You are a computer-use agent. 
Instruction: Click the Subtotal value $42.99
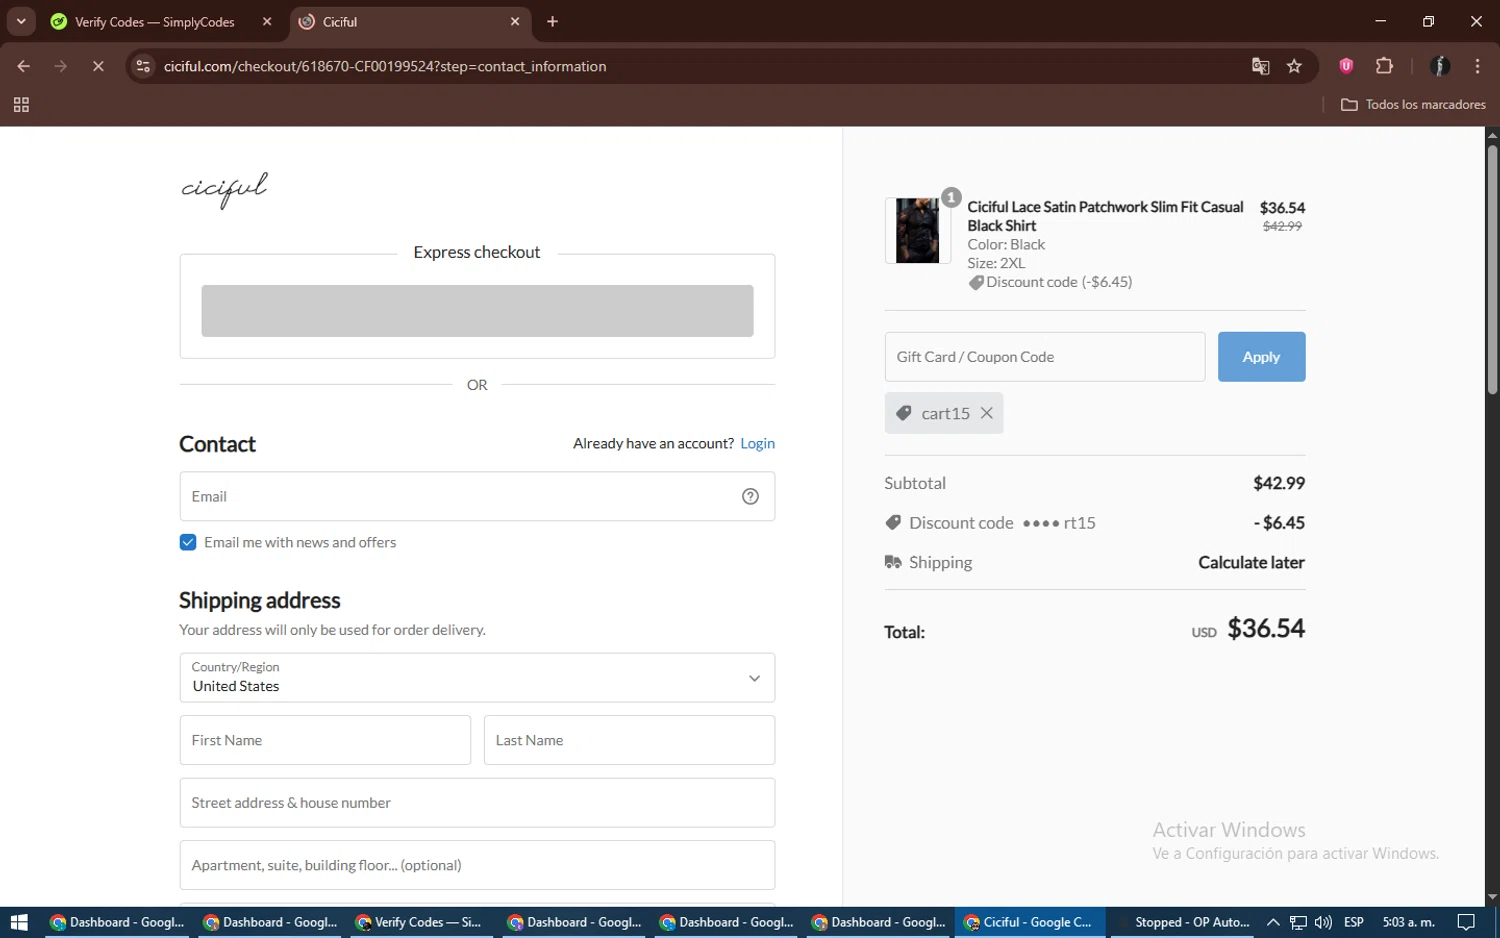[1279, 483]
